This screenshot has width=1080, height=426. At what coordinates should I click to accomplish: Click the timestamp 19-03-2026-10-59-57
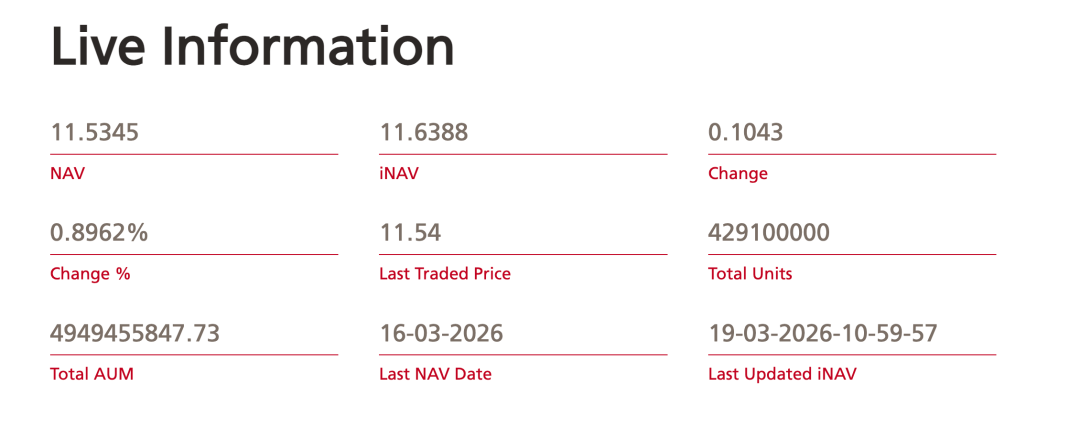point(823,333)
